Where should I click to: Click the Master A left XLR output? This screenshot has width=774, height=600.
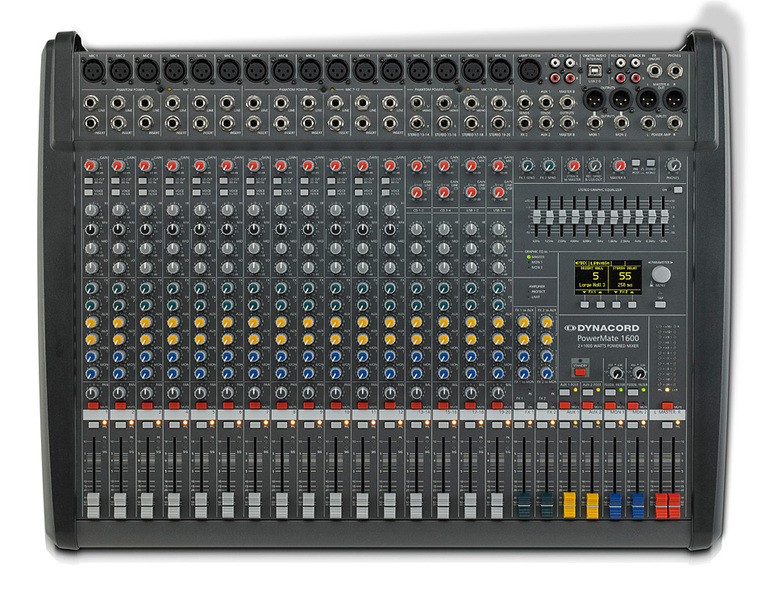coord(647,99)
